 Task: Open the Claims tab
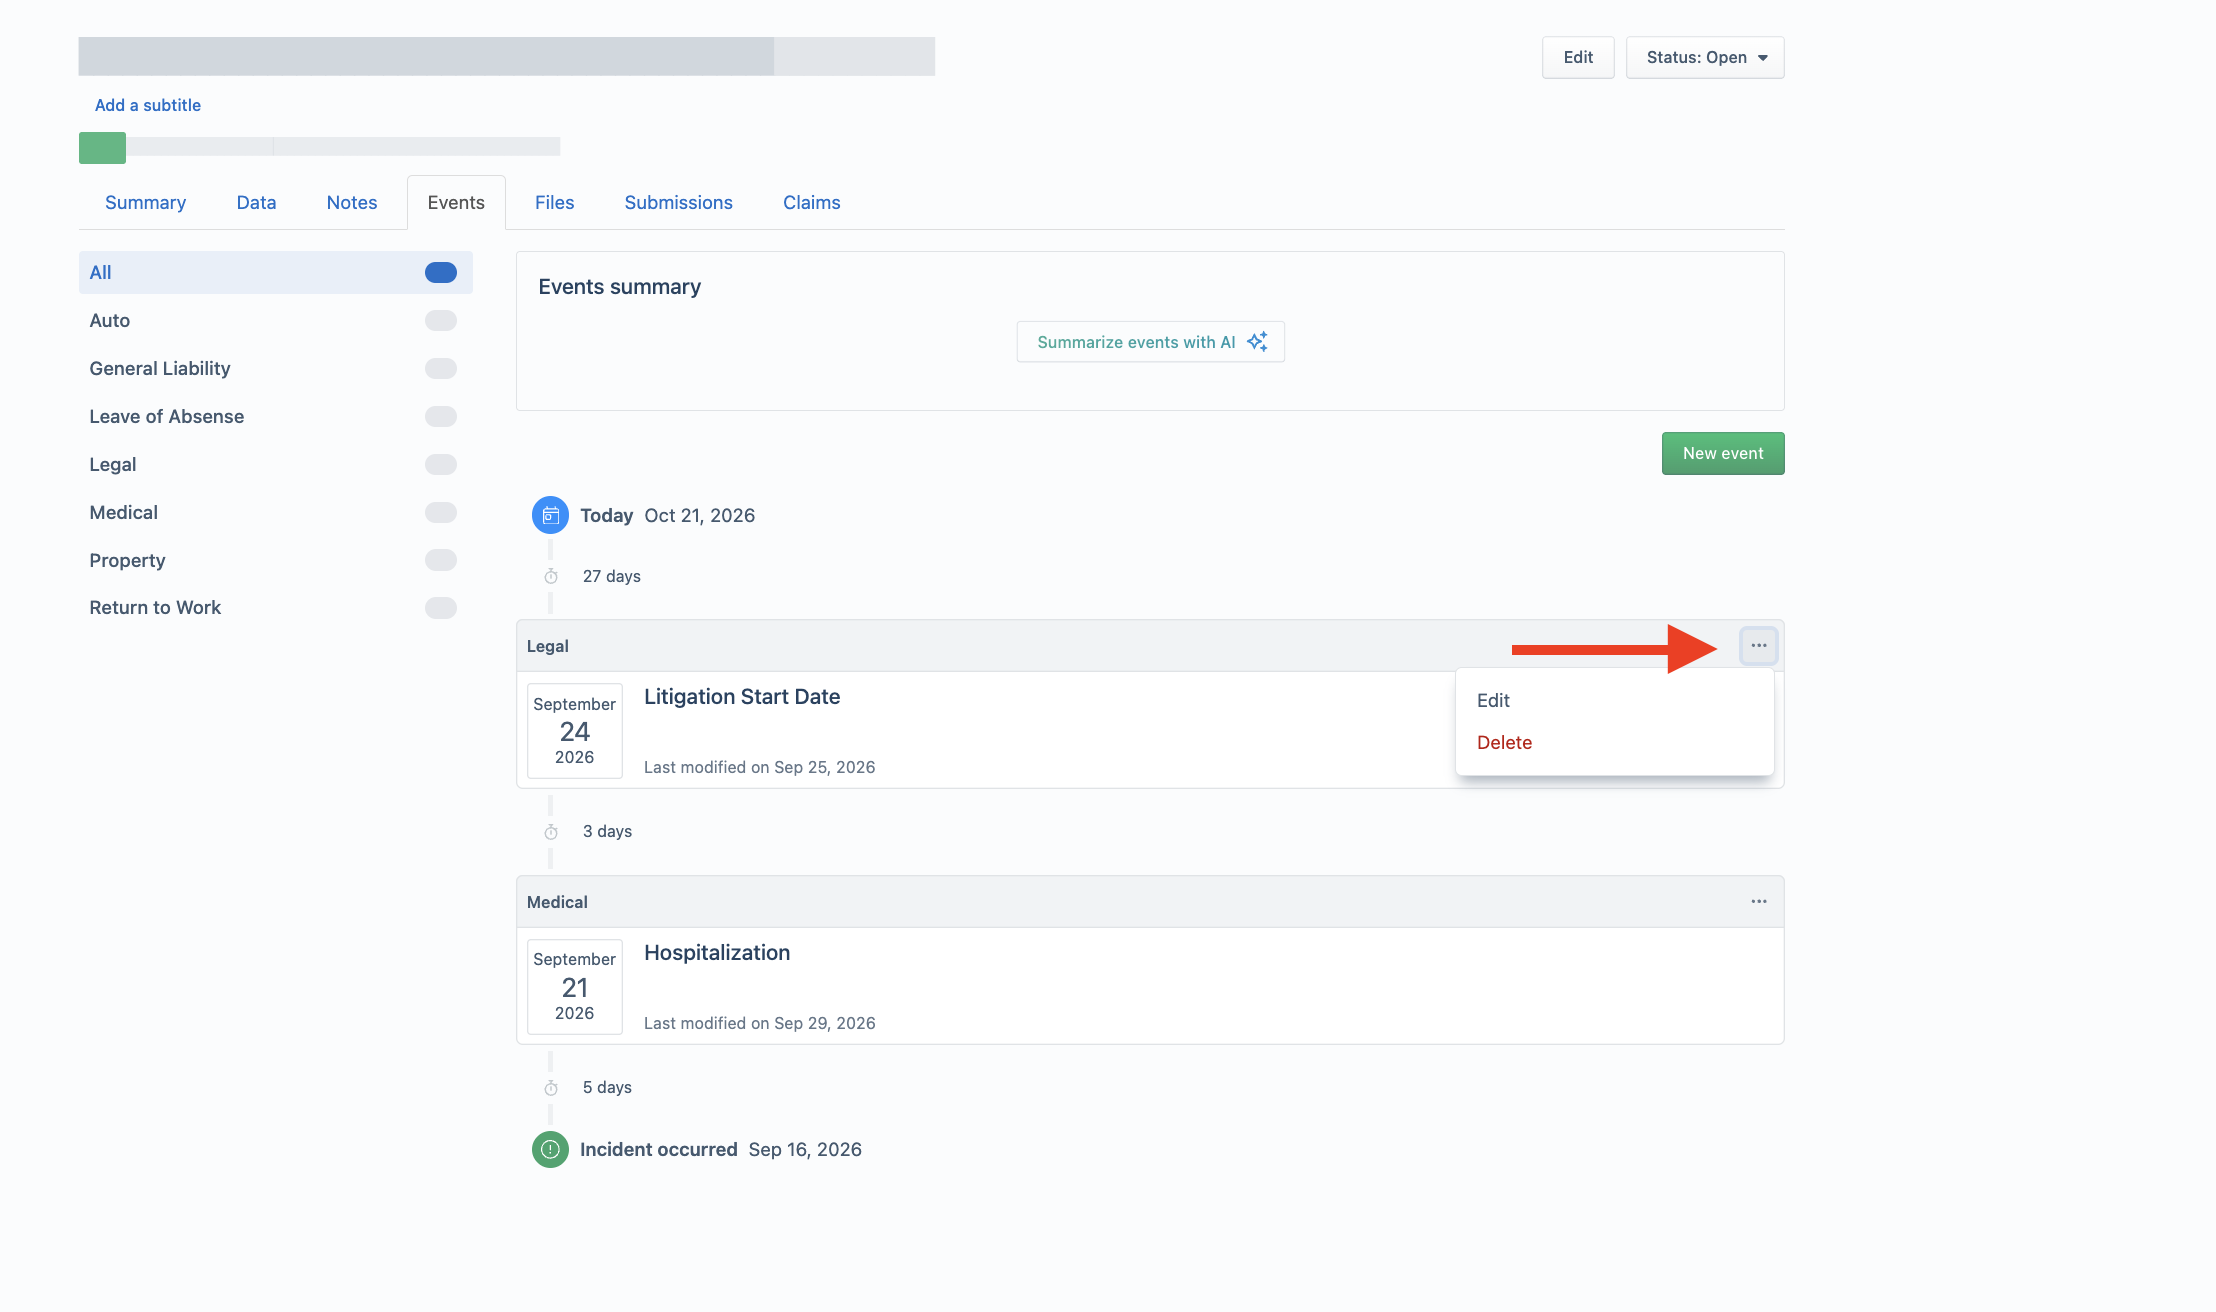pyautogui.click(x=811, y=203)
